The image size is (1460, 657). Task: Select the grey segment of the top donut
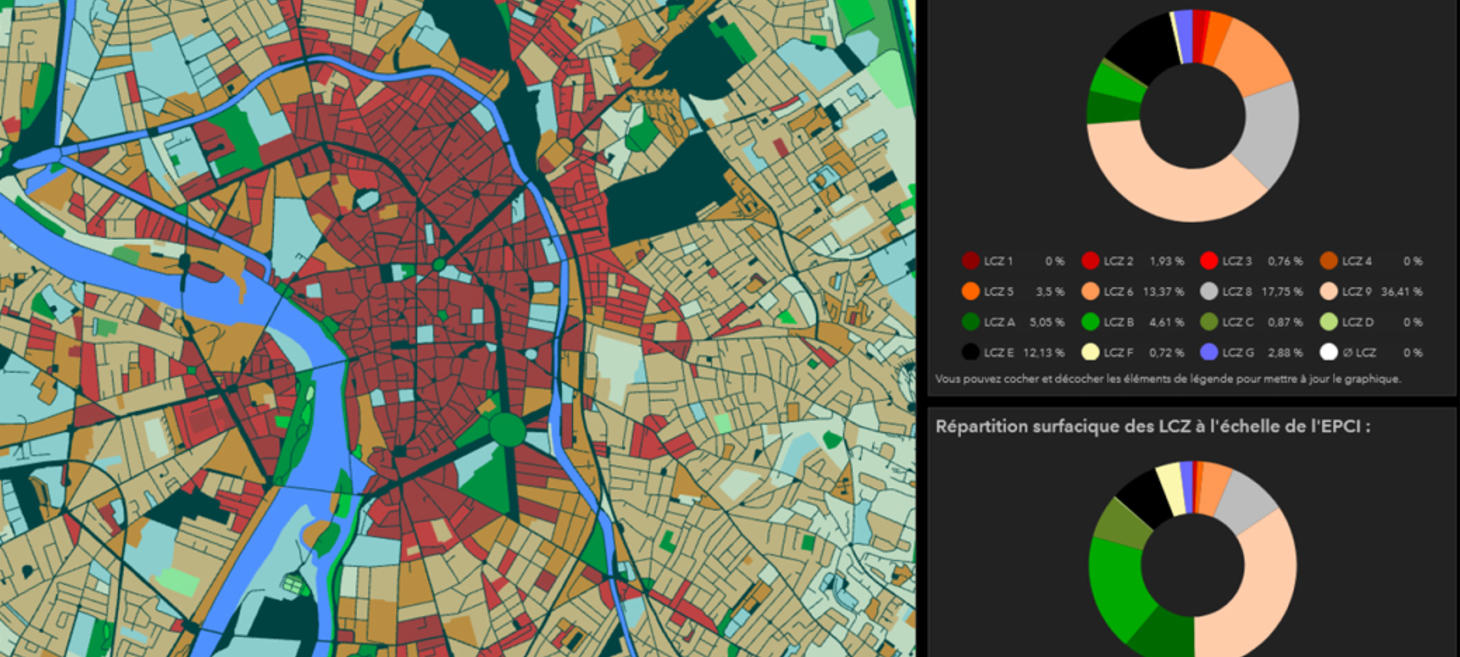coord(1270,133)
